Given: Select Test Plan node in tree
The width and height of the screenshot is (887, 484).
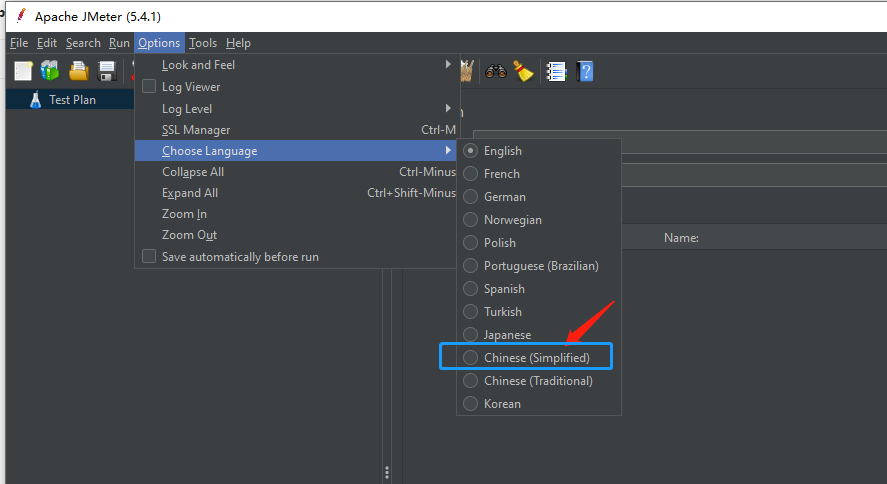Looking at the screenshot, I should pyautogui.click(x=72, y=100).
